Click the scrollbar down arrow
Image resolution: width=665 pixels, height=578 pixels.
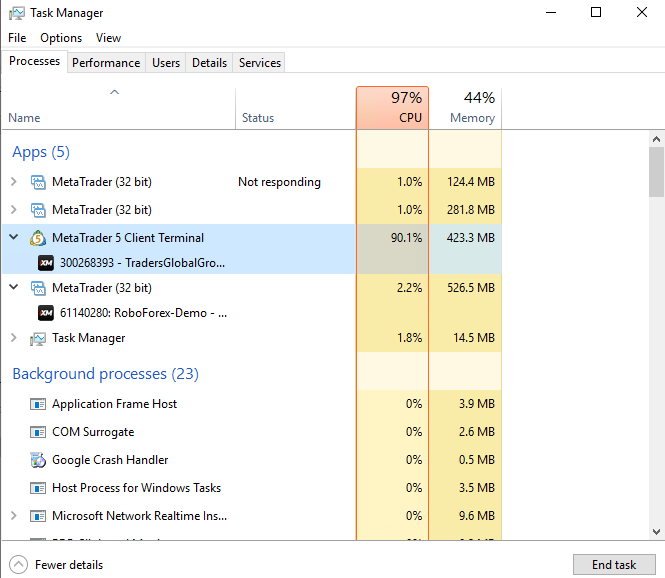tap(656, 532)
